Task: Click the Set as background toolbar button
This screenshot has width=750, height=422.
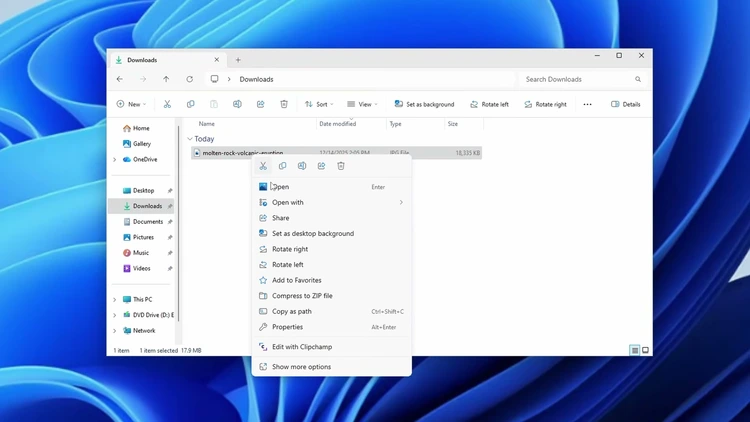Action: [424, 104]
